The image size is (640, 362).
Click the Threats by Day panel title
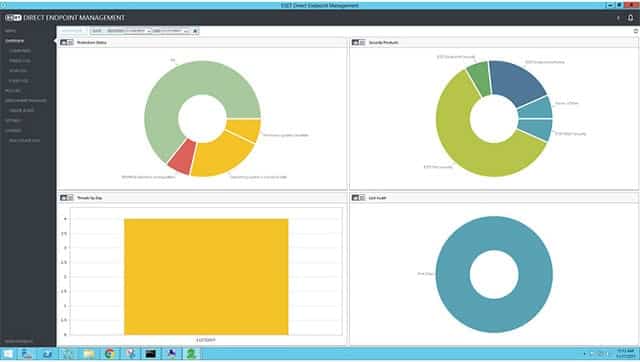tap(89, 198)
